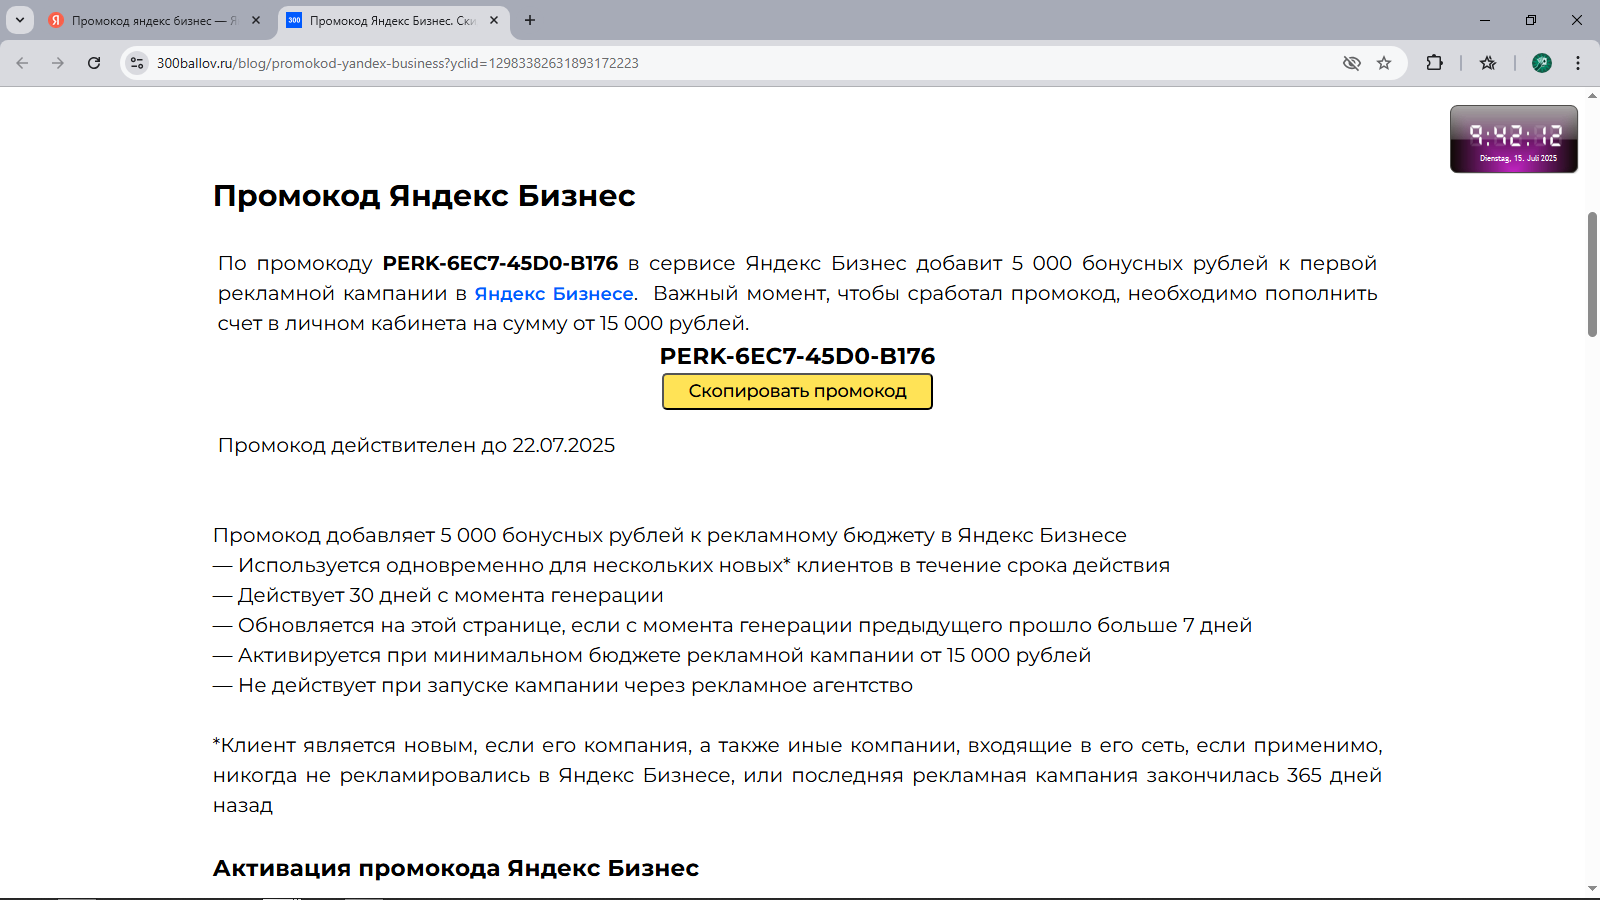The height and width of the screenshot is (900, 1600).
Task: Open Chrome three-dot menu
Action: pos(1578,63)
